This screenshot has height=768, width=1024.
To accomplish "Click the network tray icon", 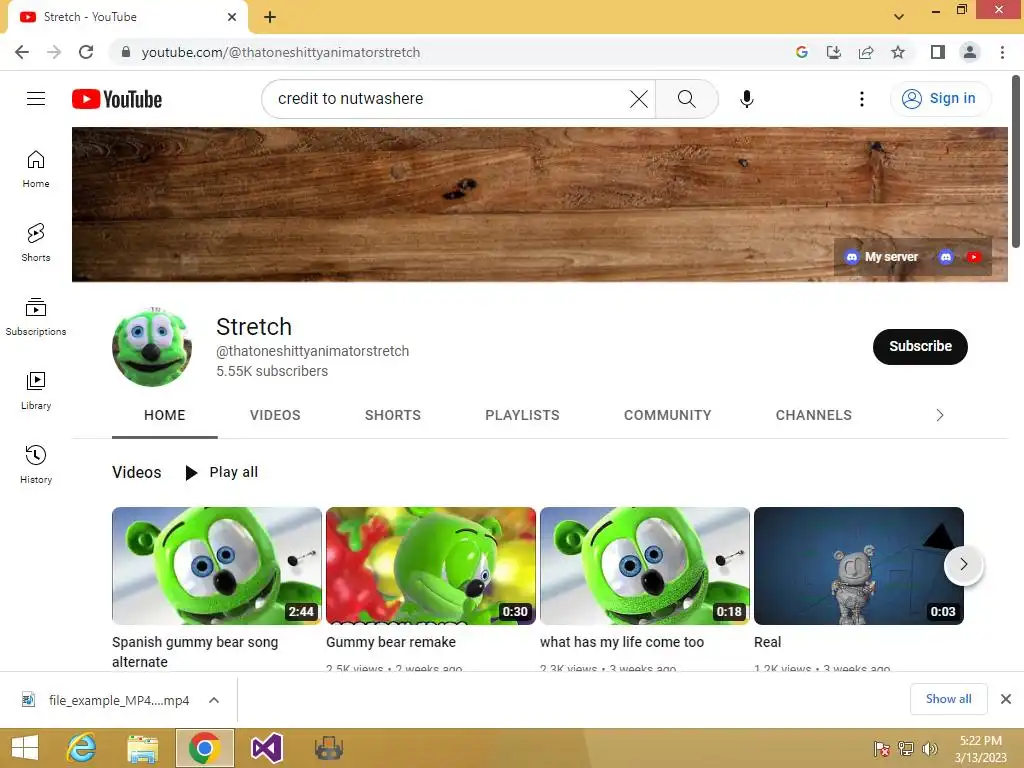I will coord(905,749).
